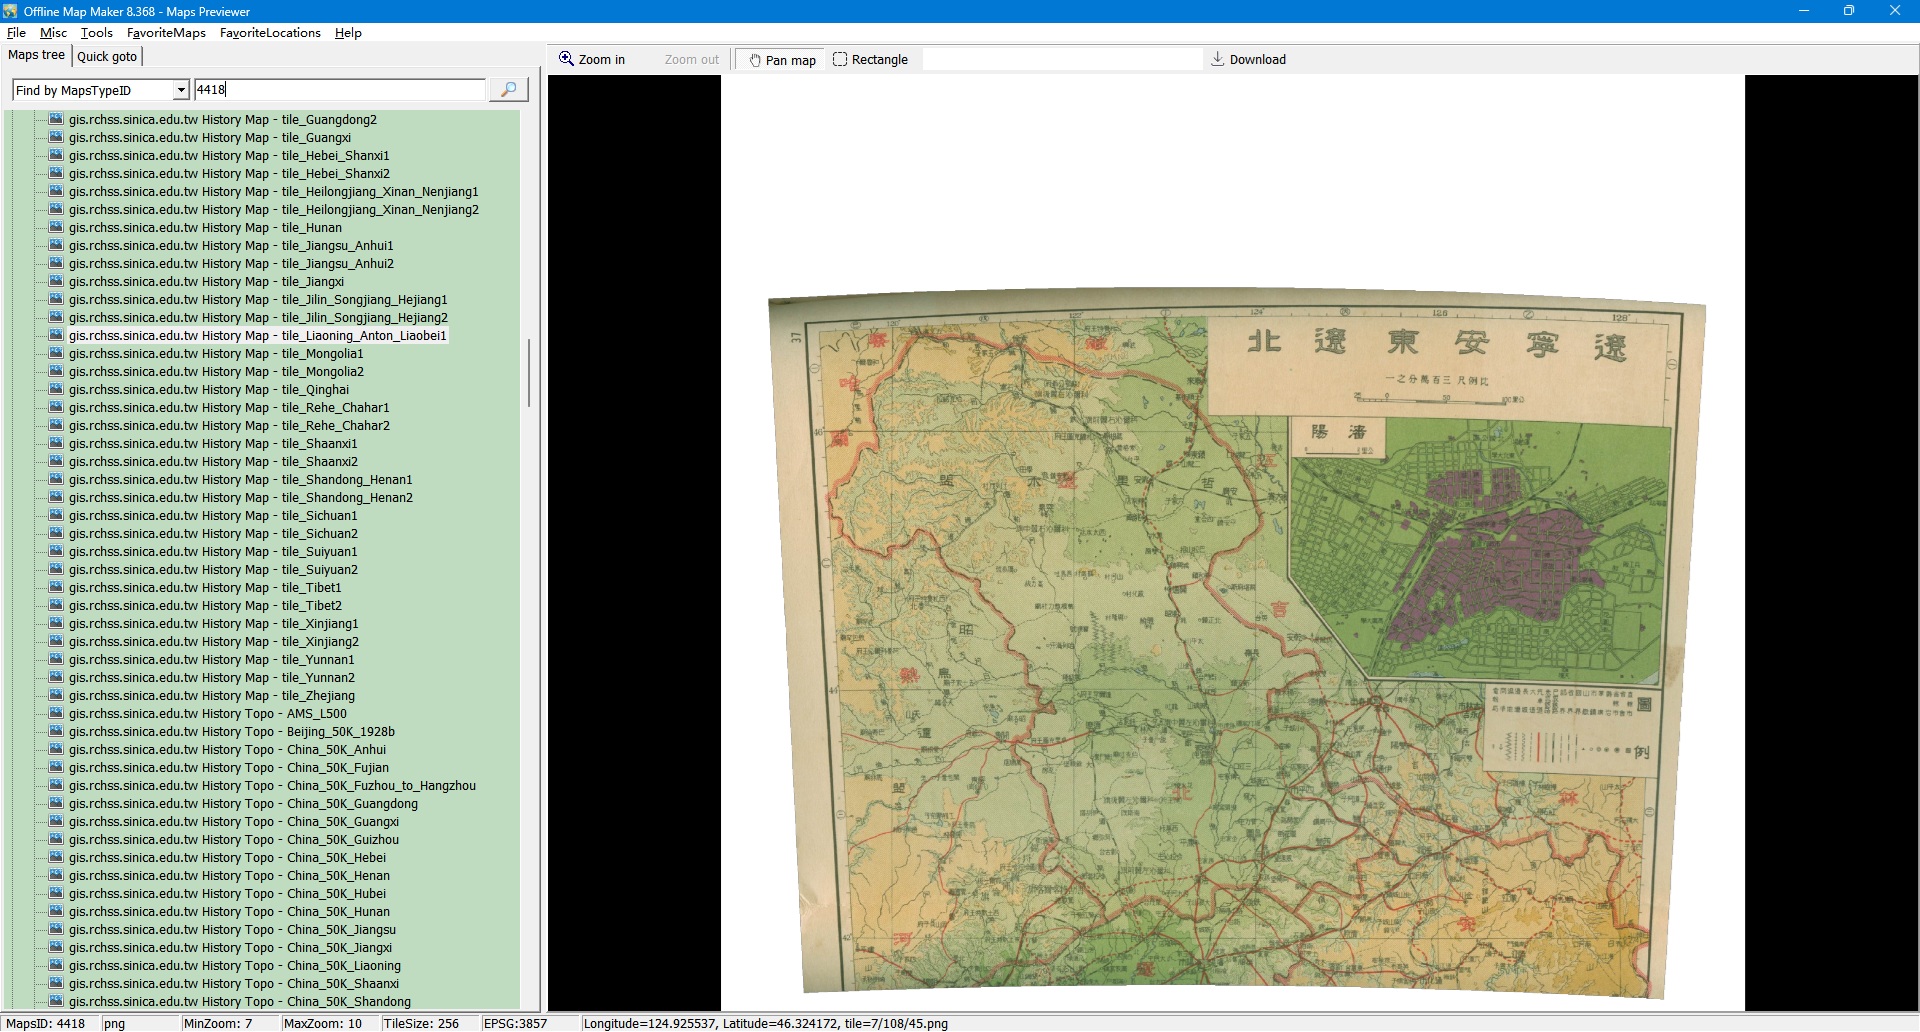Select tile_Mongolia1 history map
The width and height of the screenshot is (1920, 1032).
click(215, 354)
